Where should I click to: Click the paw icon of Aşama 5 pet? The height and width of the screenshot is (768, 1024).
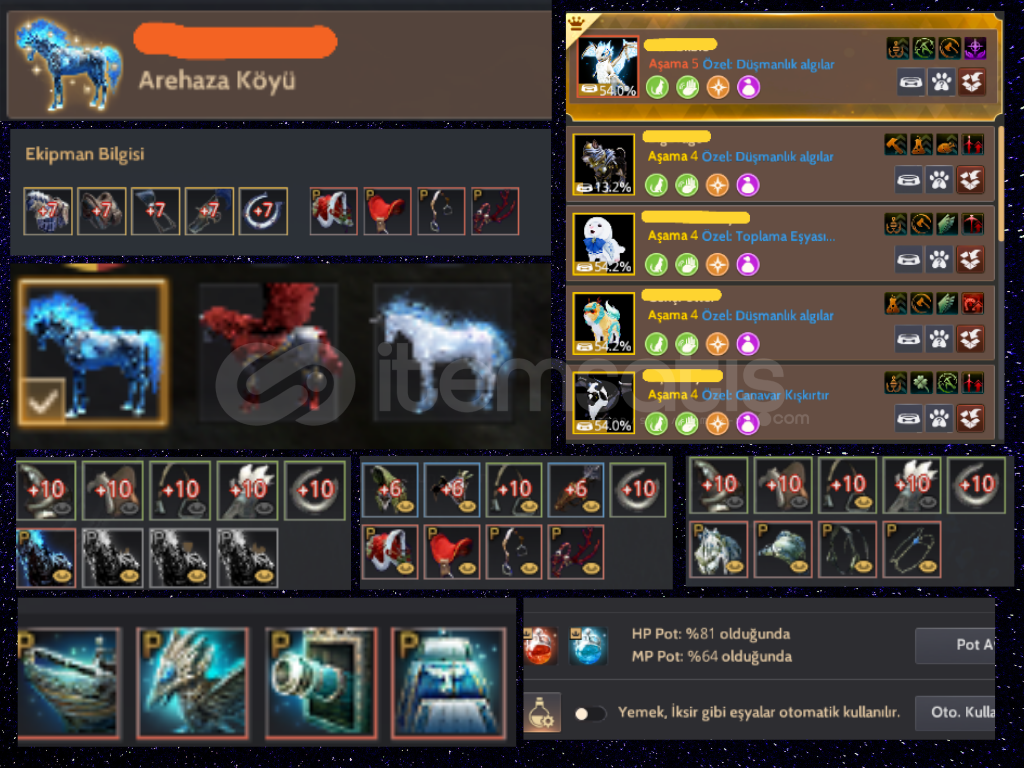pos(941,82)
